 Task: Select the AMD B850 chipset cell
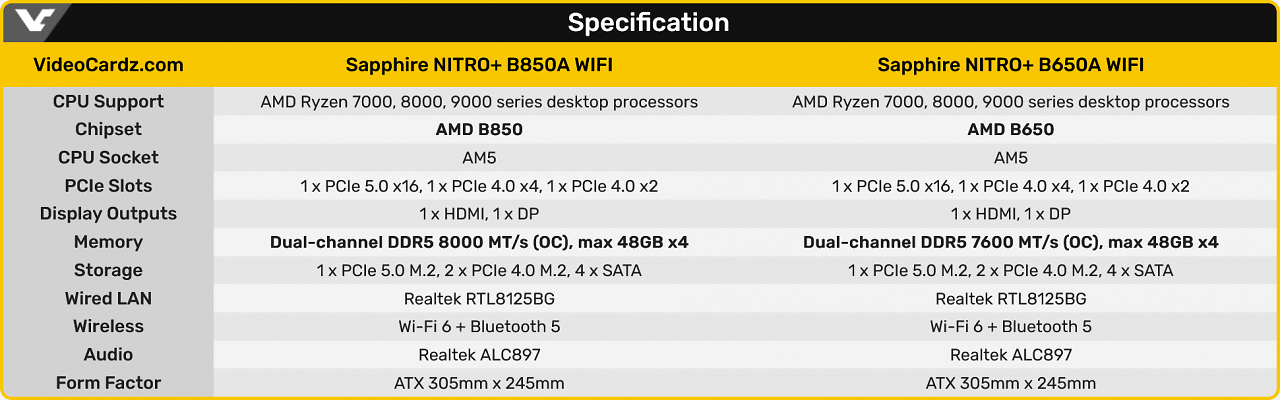click(479, 129)
